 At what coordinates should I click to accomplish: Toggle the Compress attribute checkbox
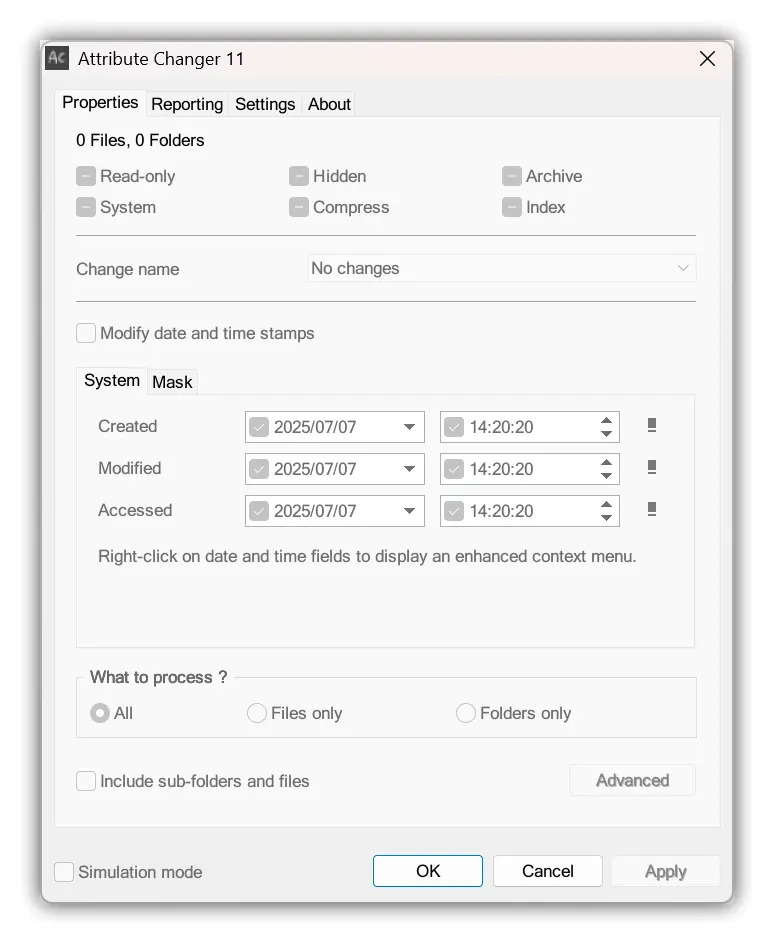[299, 207]
